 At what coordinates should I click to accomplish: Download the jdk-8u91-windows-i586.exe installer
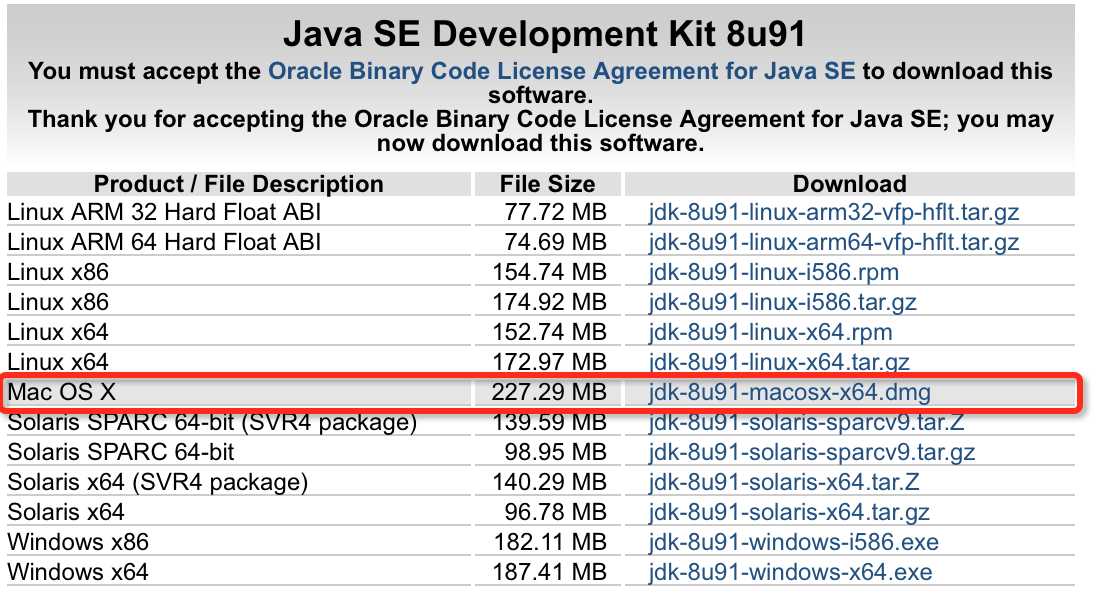[794, 542]
